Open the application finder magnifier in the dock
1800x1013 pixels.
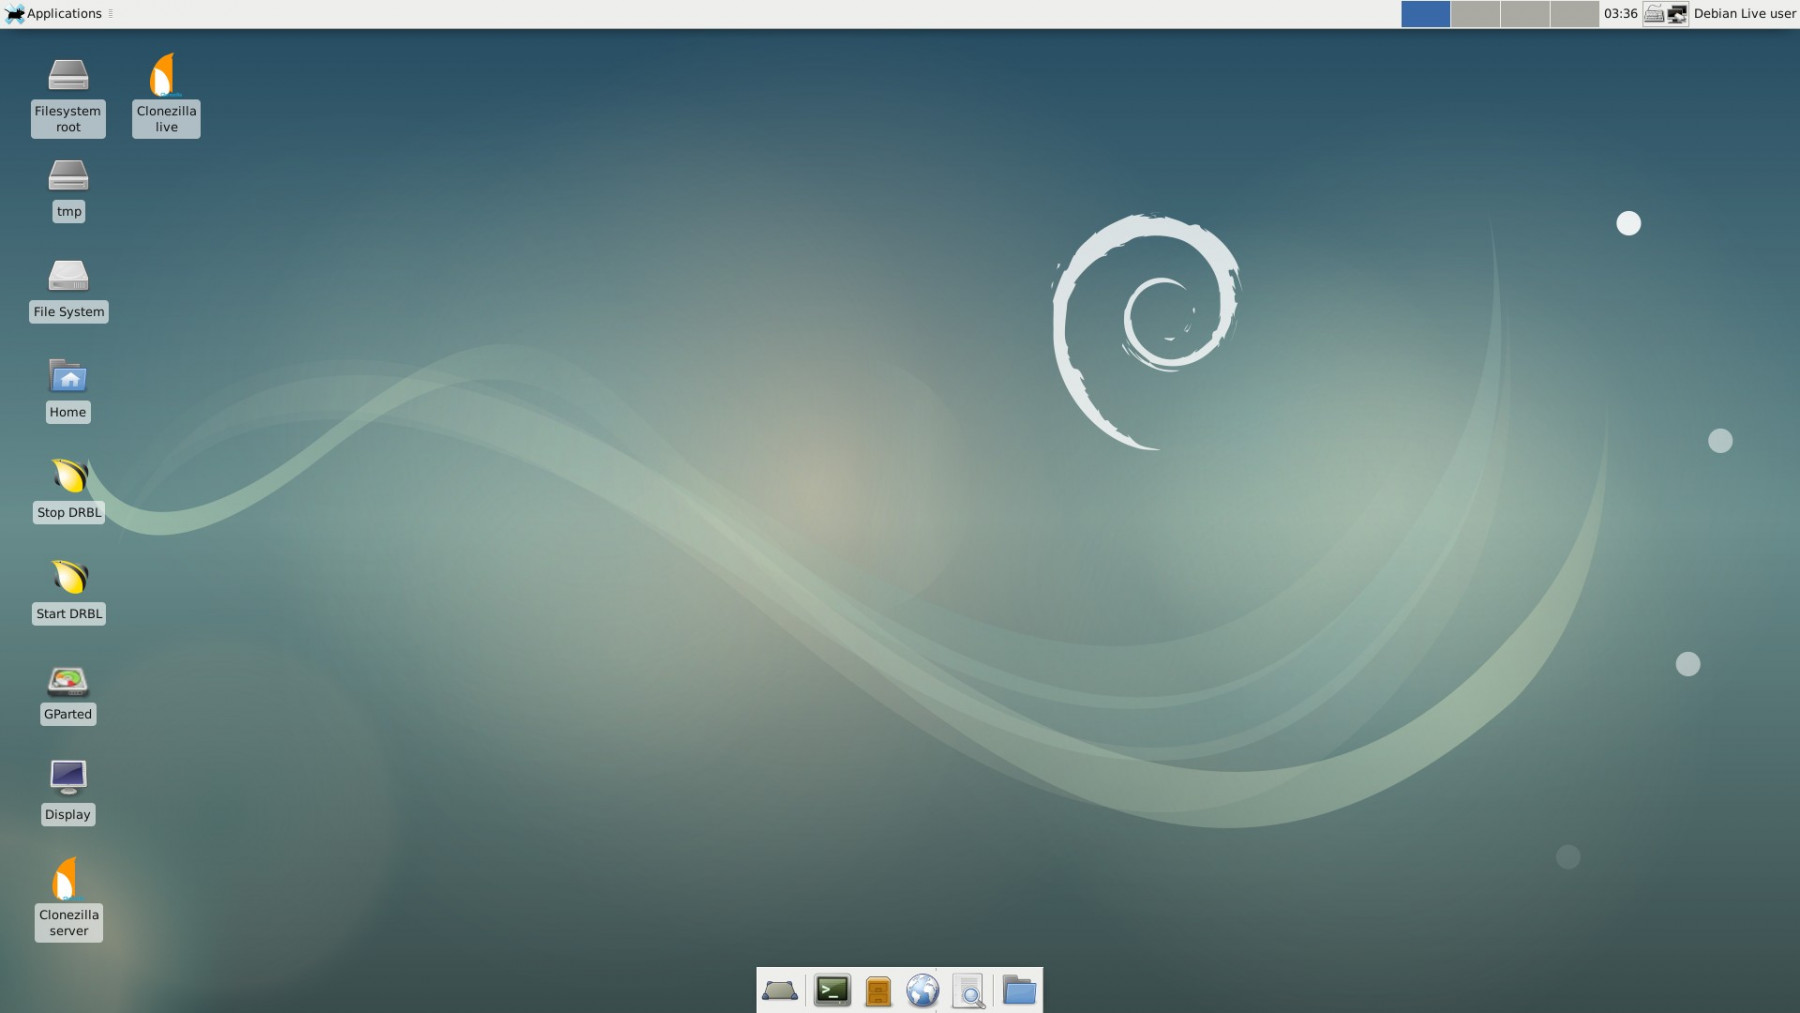(968, 991)
